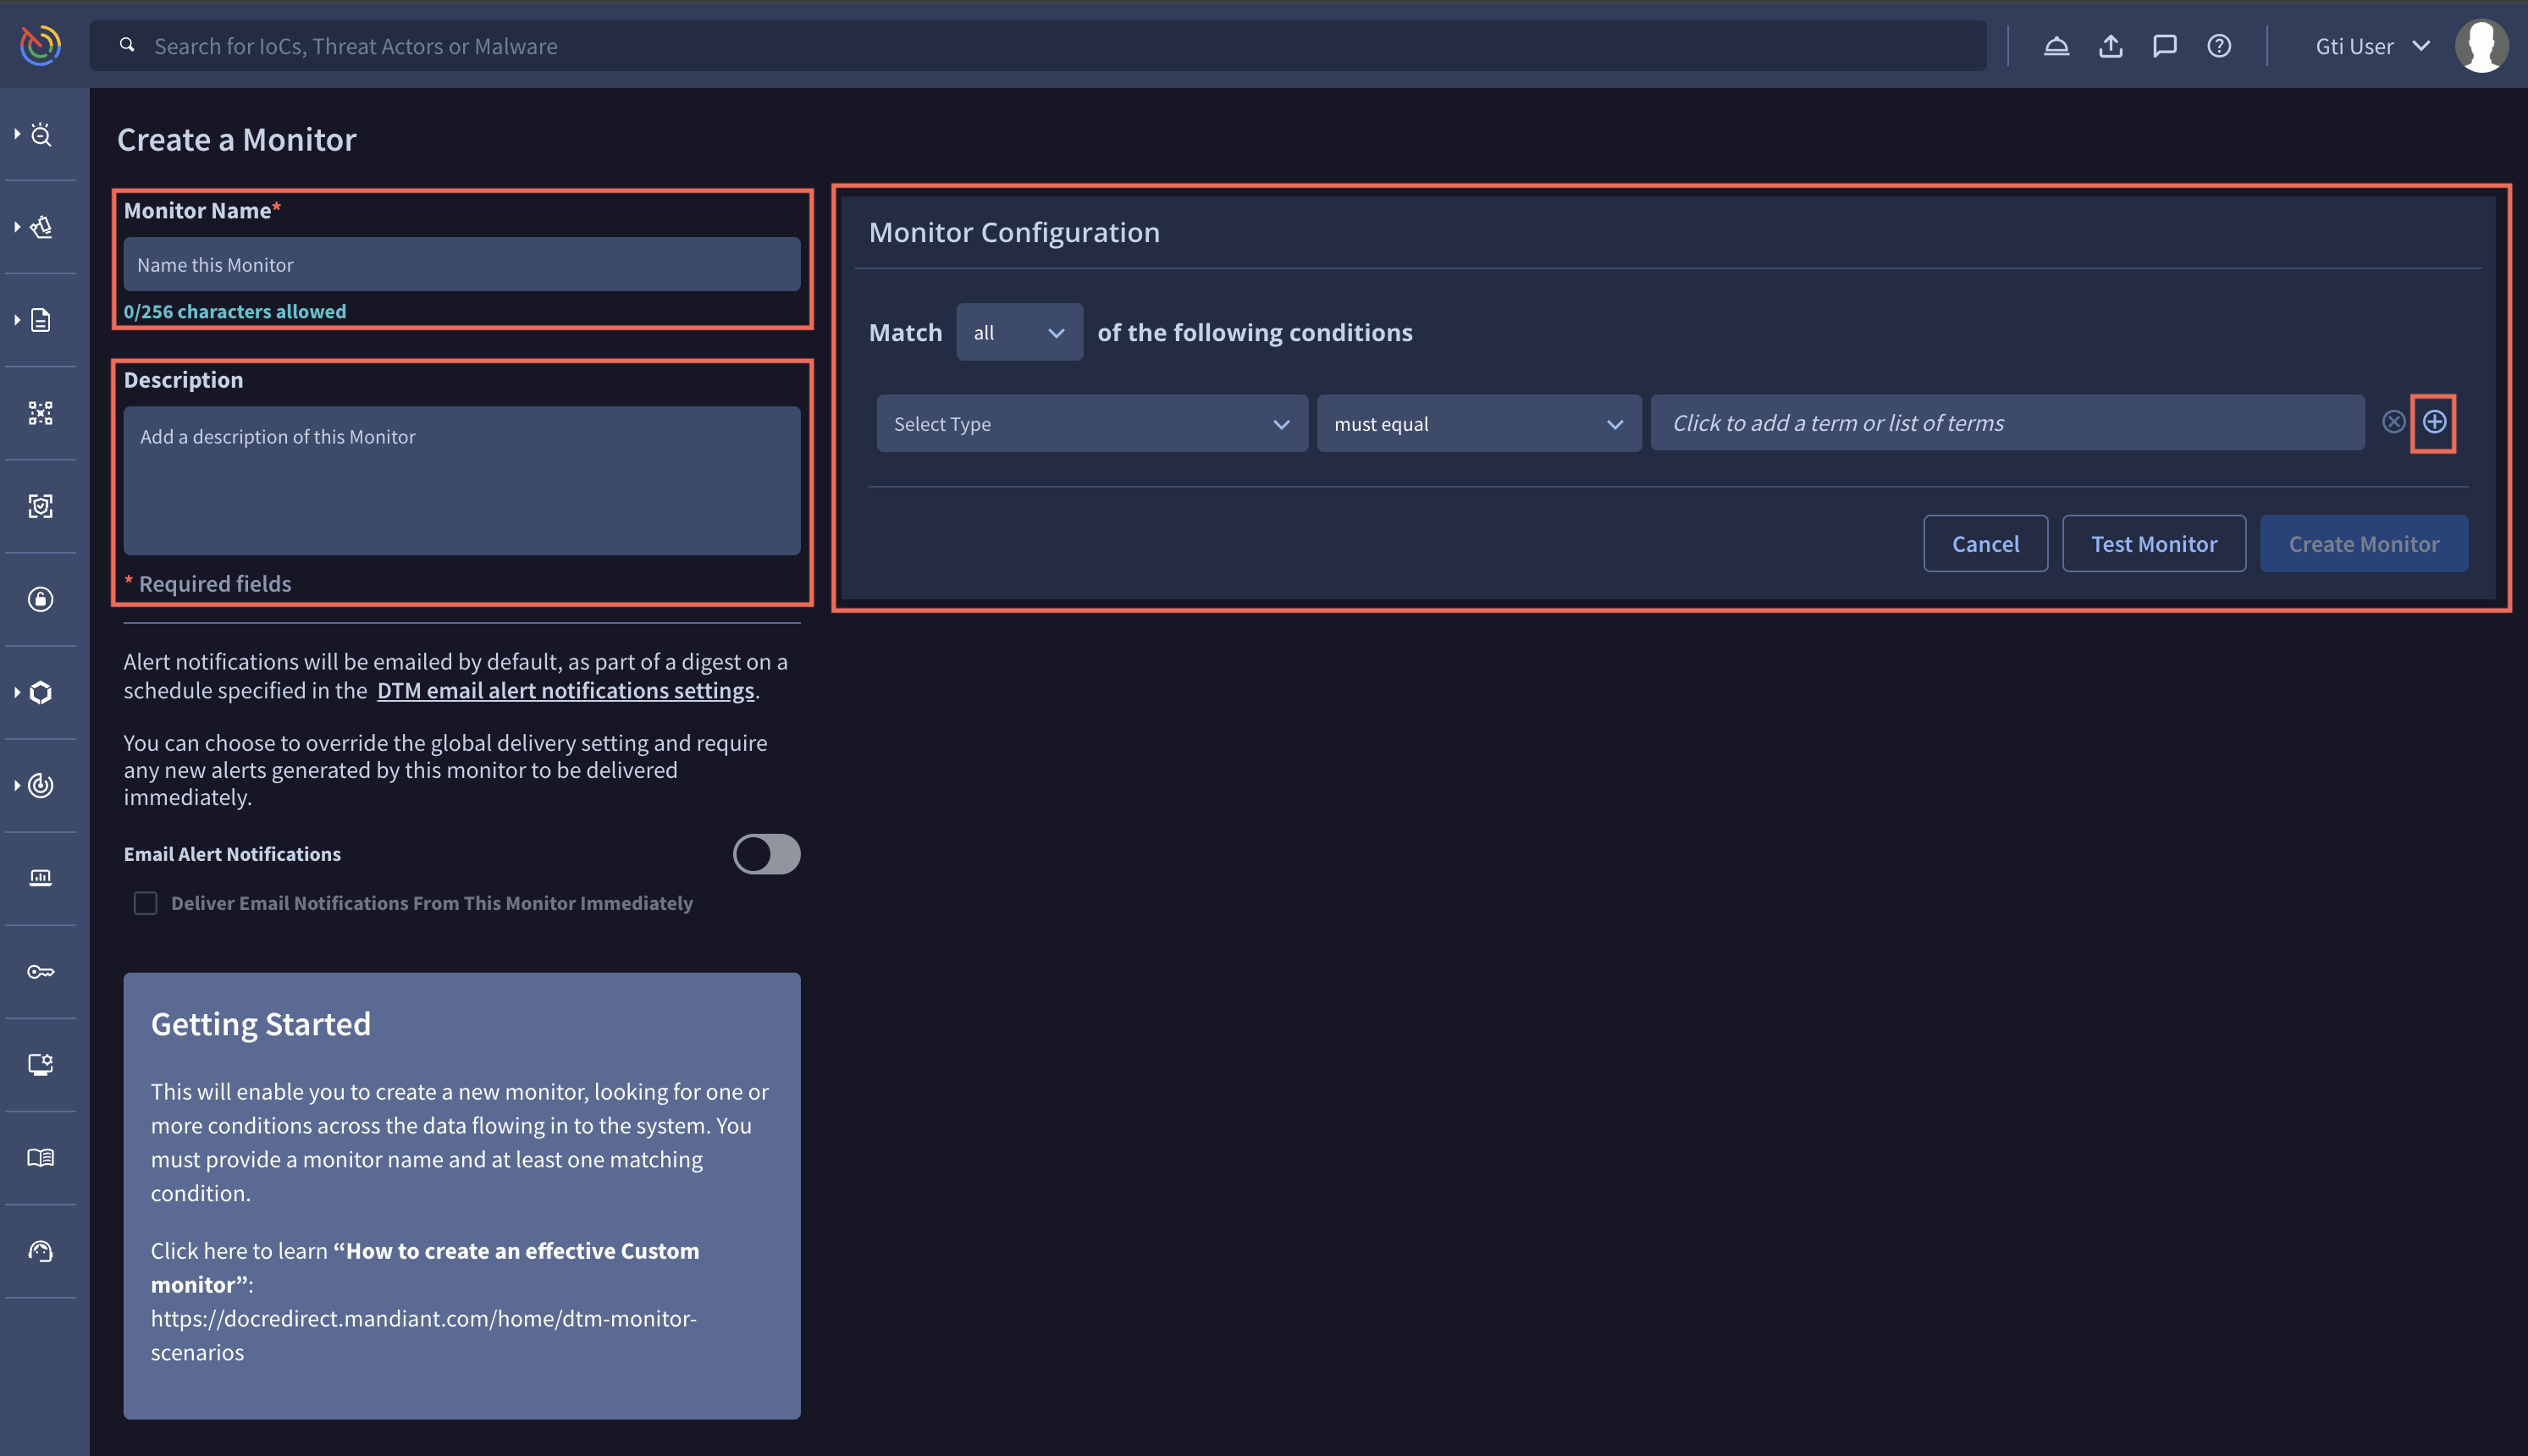
Task: Click the Create Monitor button
Action: [2364, 544]
